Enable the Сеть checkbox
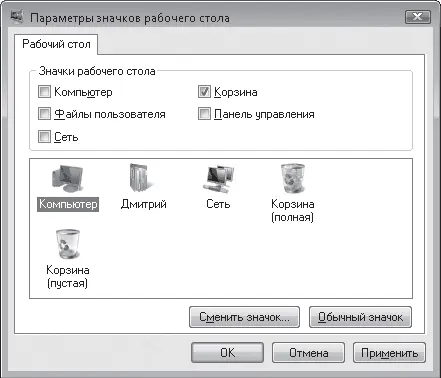The height and width of the screenshot is (378, 441). click(44, 136)
